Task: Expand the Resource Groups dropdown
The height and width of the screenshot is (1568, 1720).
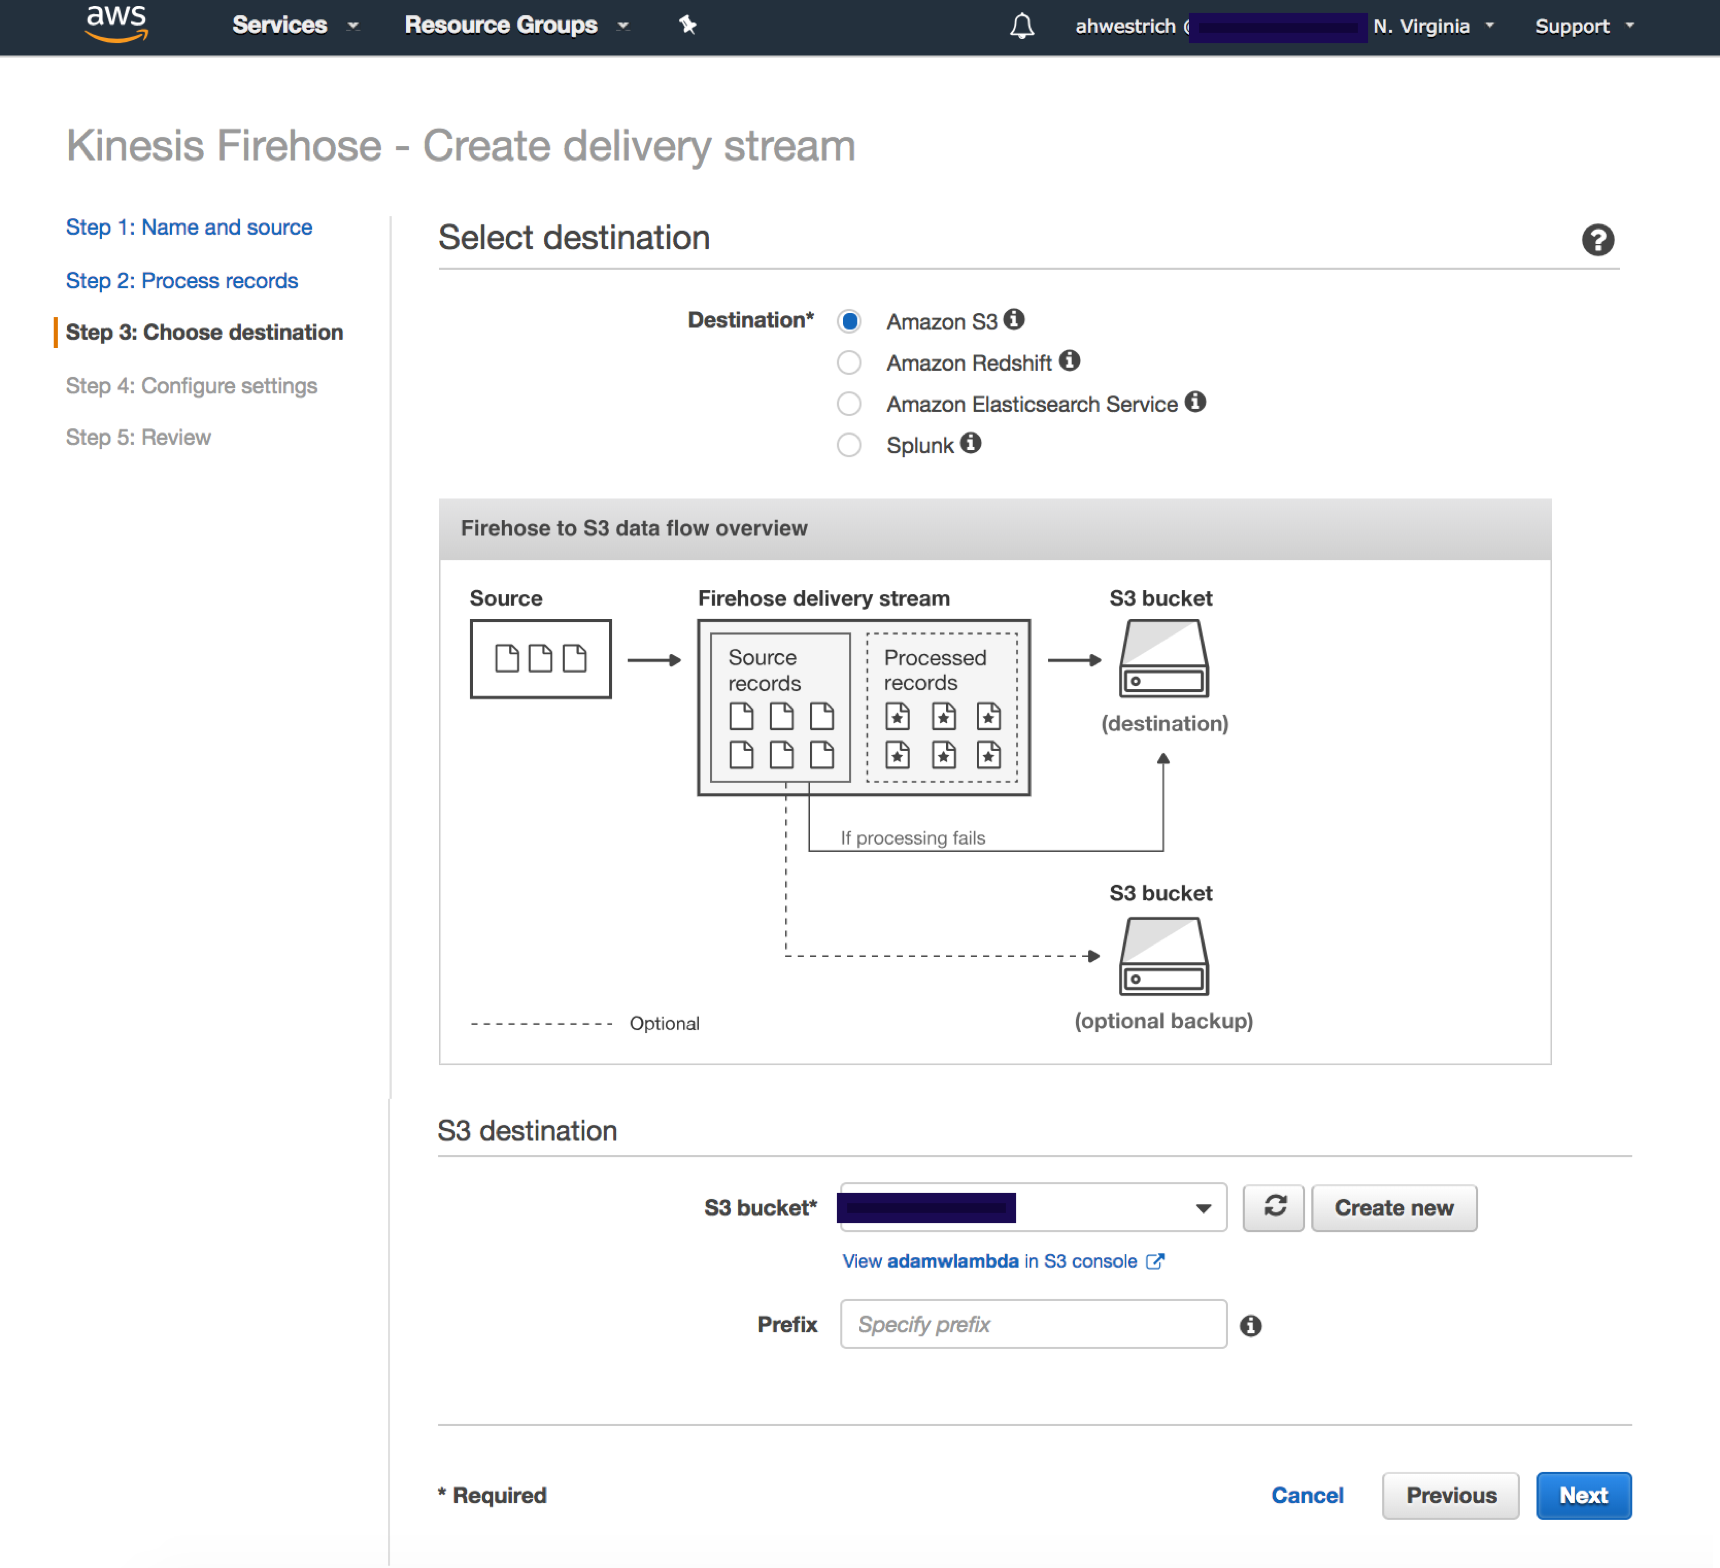Action: [517, 26]
